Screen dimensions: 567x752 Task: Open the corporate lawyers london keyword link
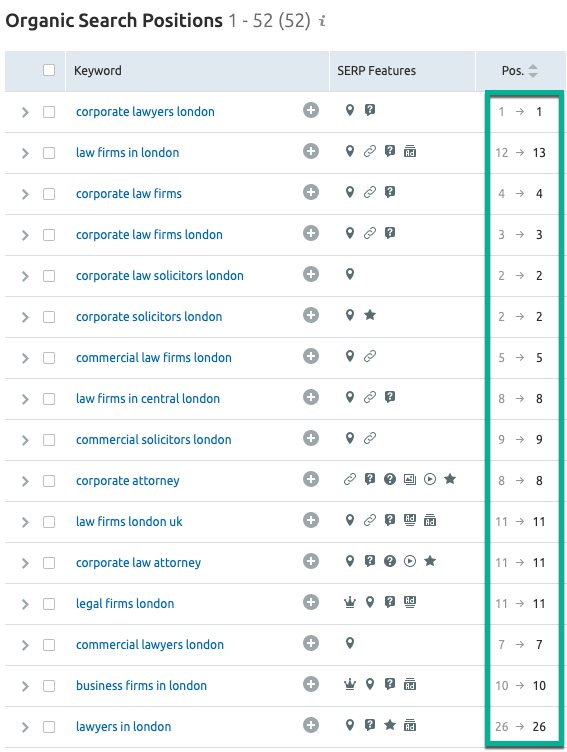[x=145, y=112]
